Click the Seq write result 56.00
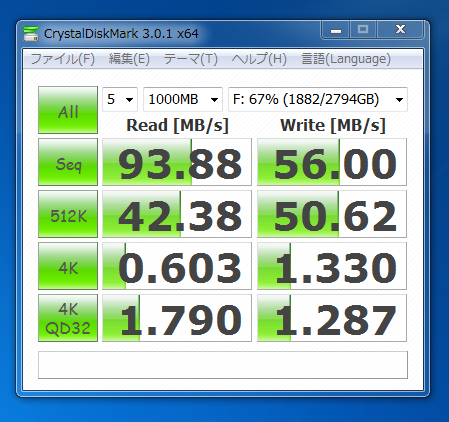 pyautogui.click(x=332, y=162)
